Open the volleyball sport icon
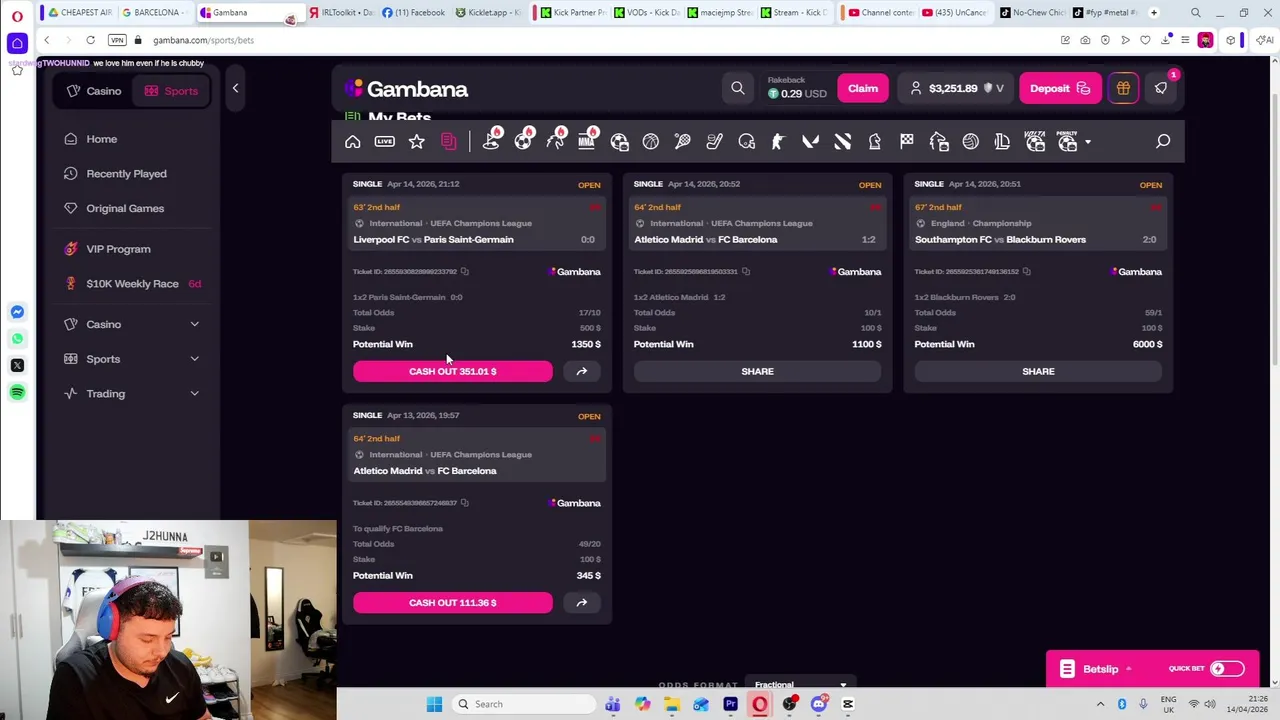 click(971, 142)
